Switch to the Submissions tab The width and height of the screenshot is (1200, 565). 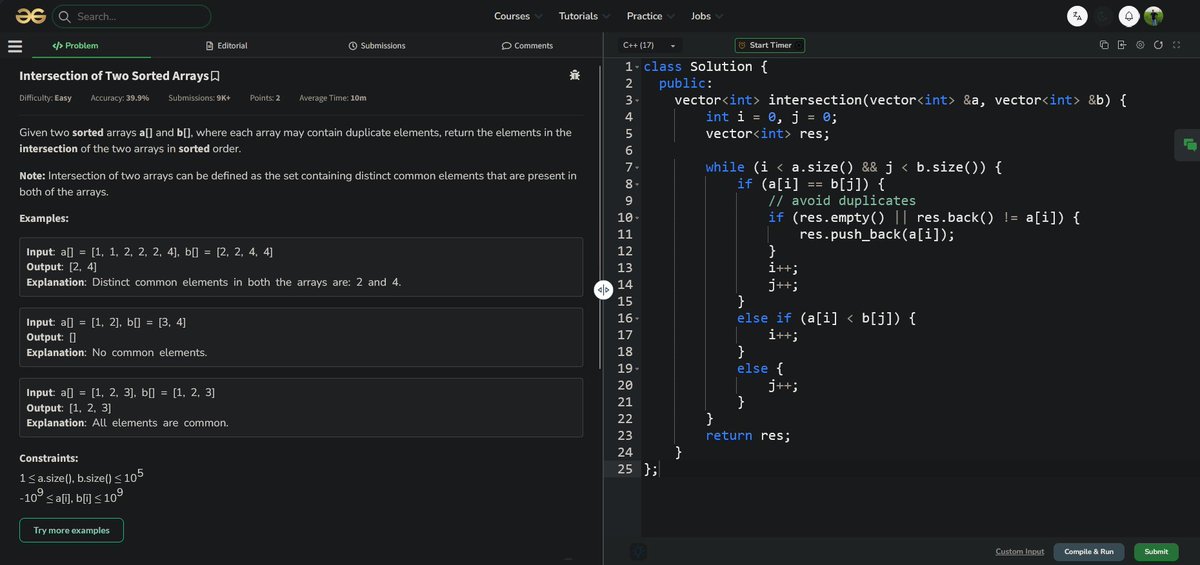(376, 46)
